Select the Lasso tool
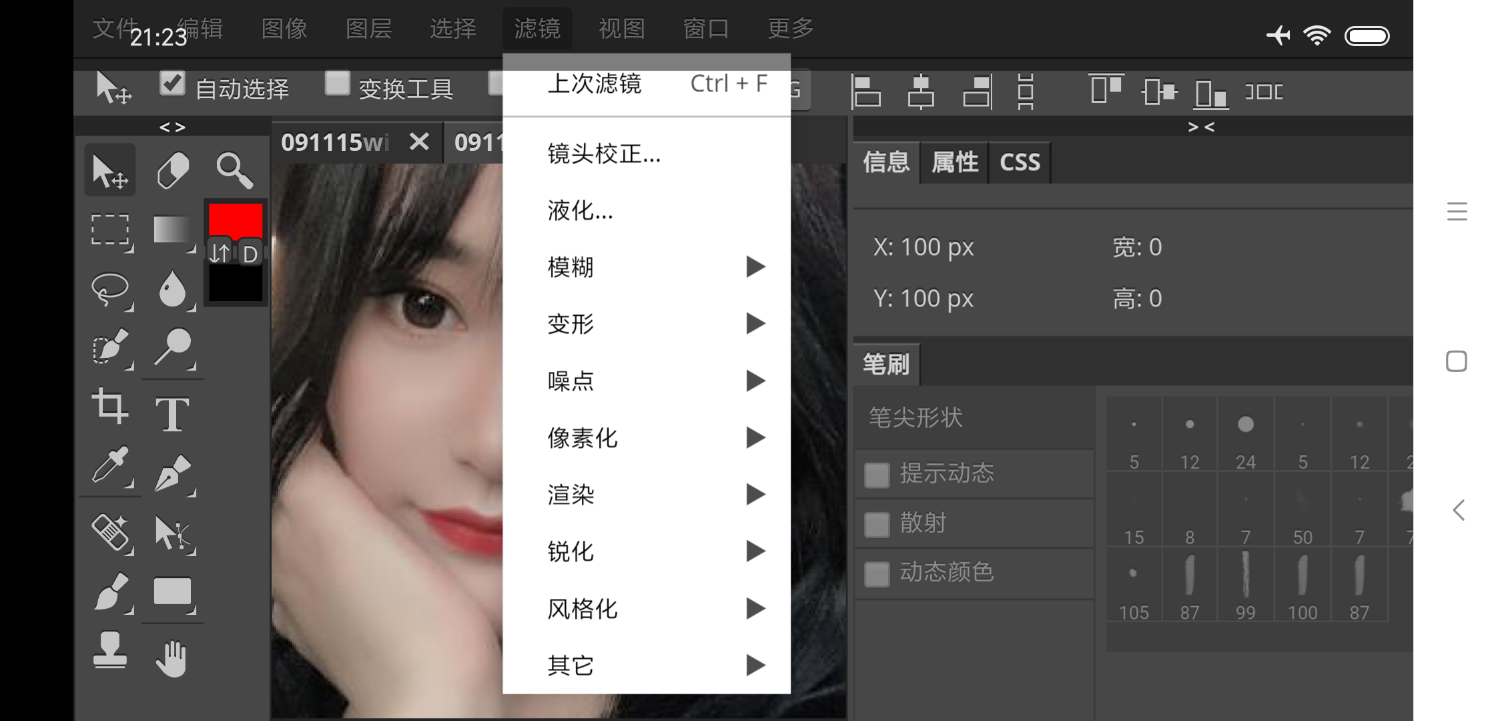Viewport: 1500px width, 721px height. (109, 290)
